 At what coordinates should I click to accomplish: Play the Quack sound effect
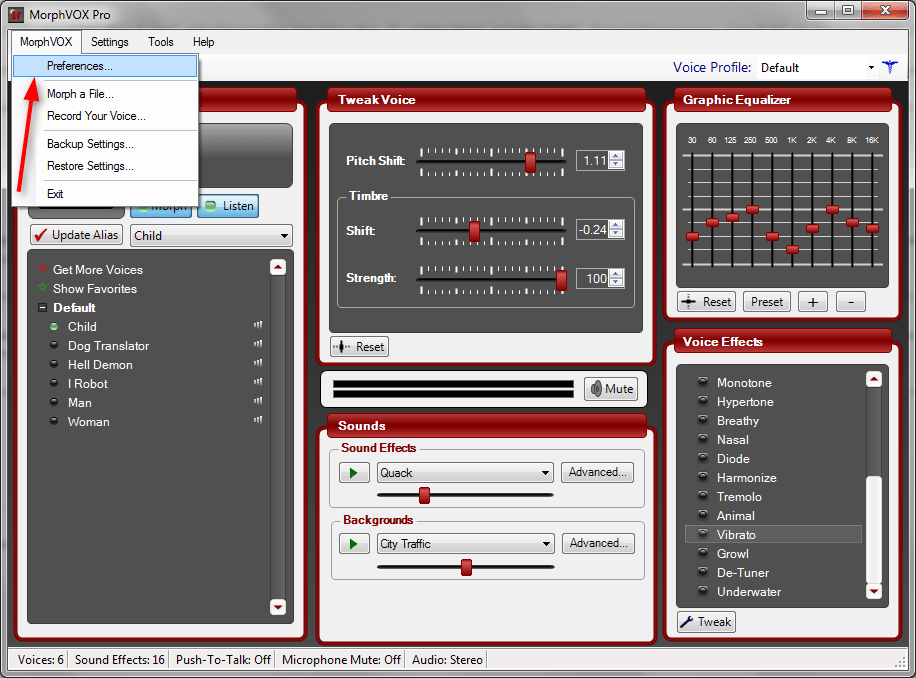(354, 472)
